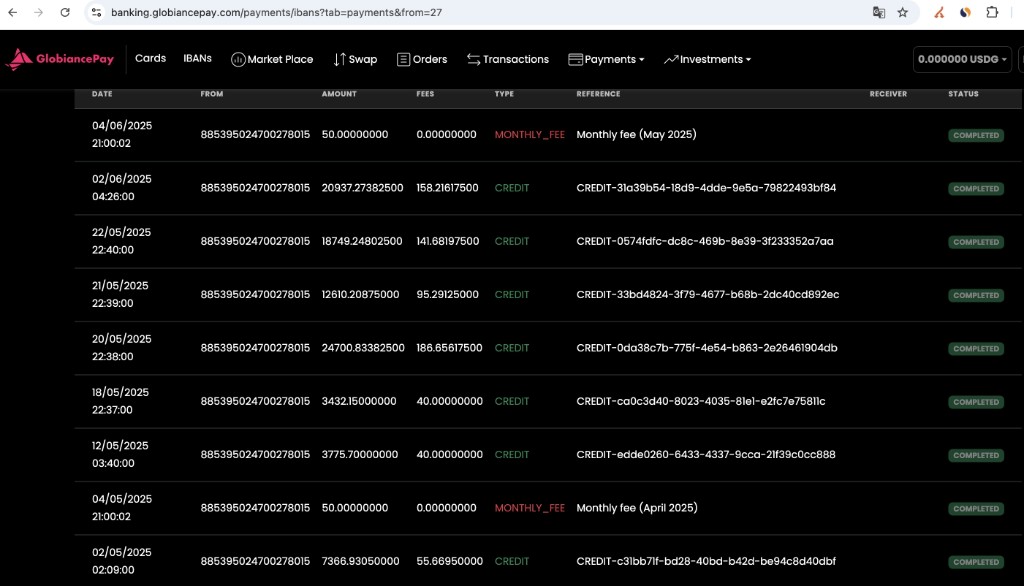This screenshot has height=586, width=1024.
Task: Click the fee value 186.65617500
Action: [449, 348]
